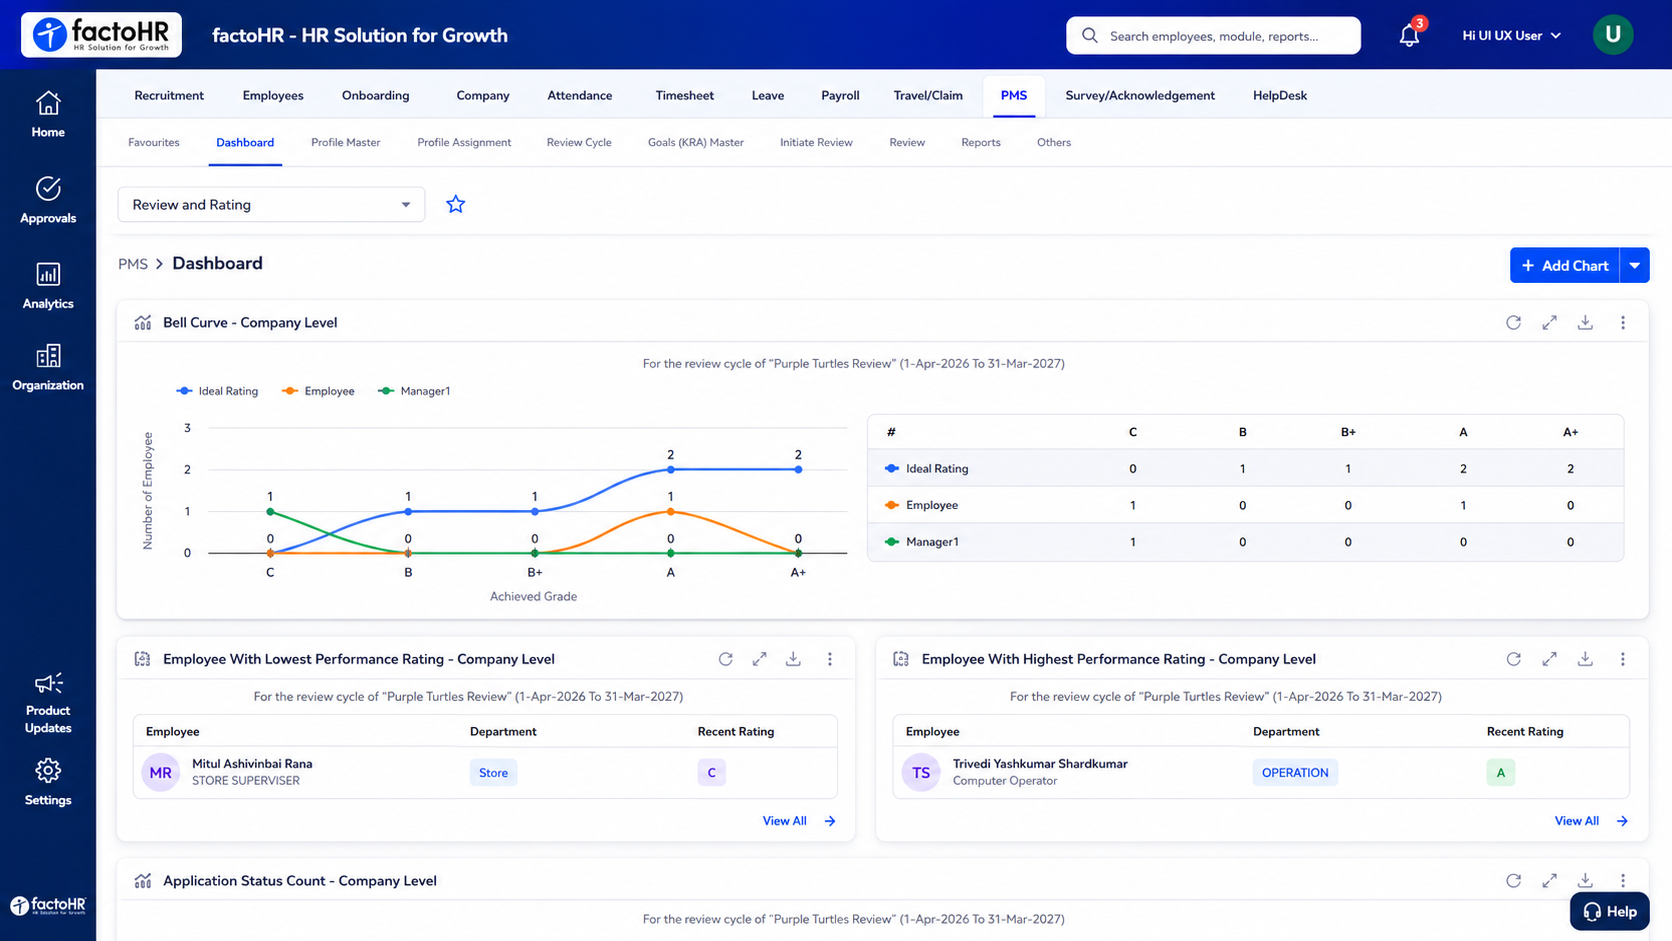This screenshot has width=1672, height=941.
Task: Click the green A rating badge
Action: pyautogui.click(x=1500, y=772)
